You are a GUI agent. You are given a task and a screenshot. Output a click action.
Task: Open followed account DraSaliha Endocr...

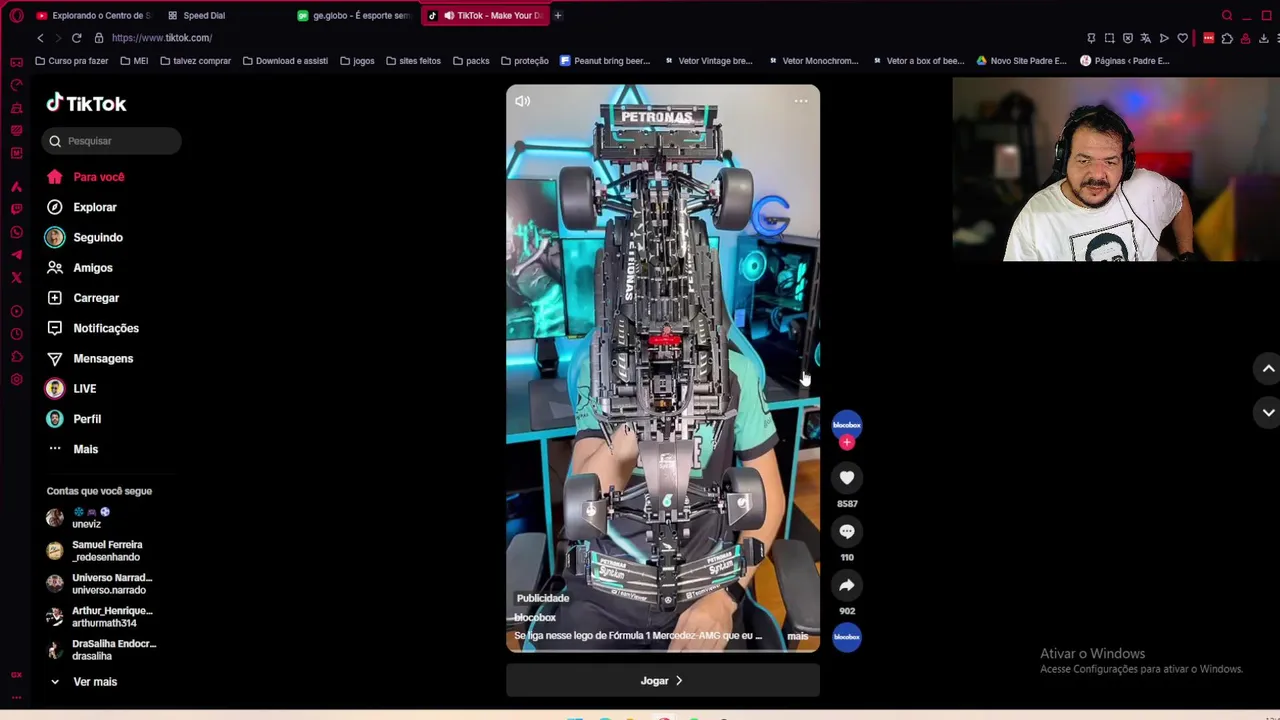coord(102,650)
